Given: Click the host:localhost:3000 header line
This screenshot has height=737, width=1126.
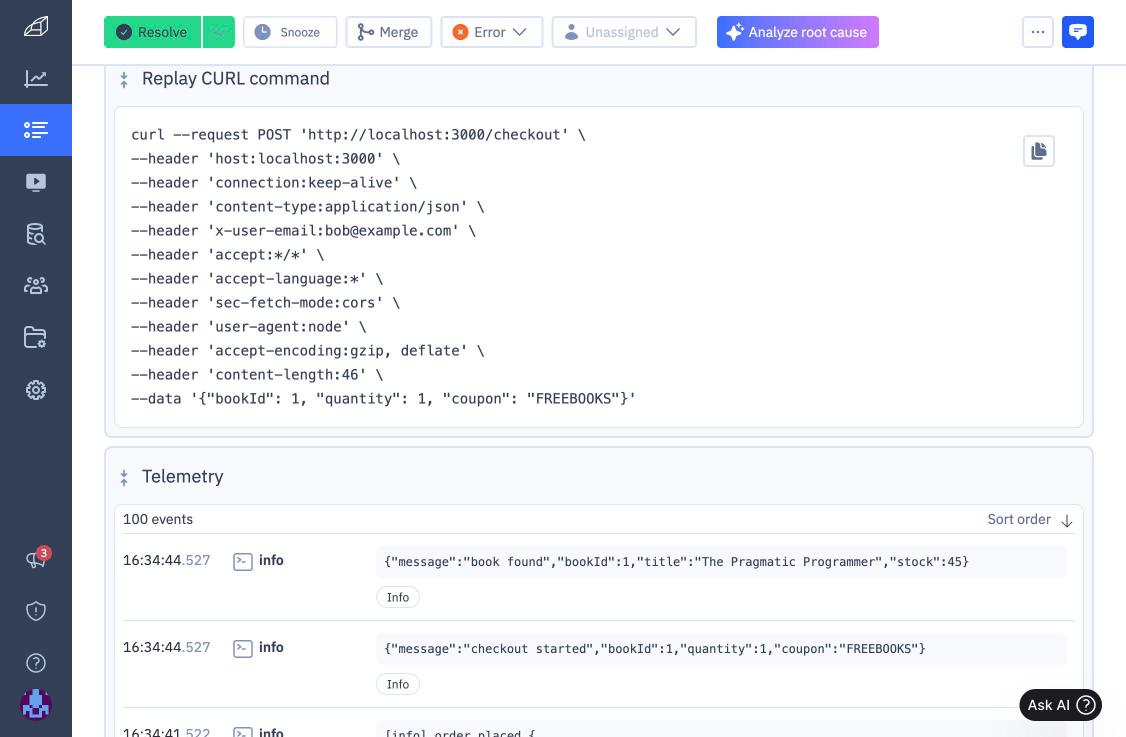Looking at the screenshot, I should pyautogui.click(x=265, y=159).
